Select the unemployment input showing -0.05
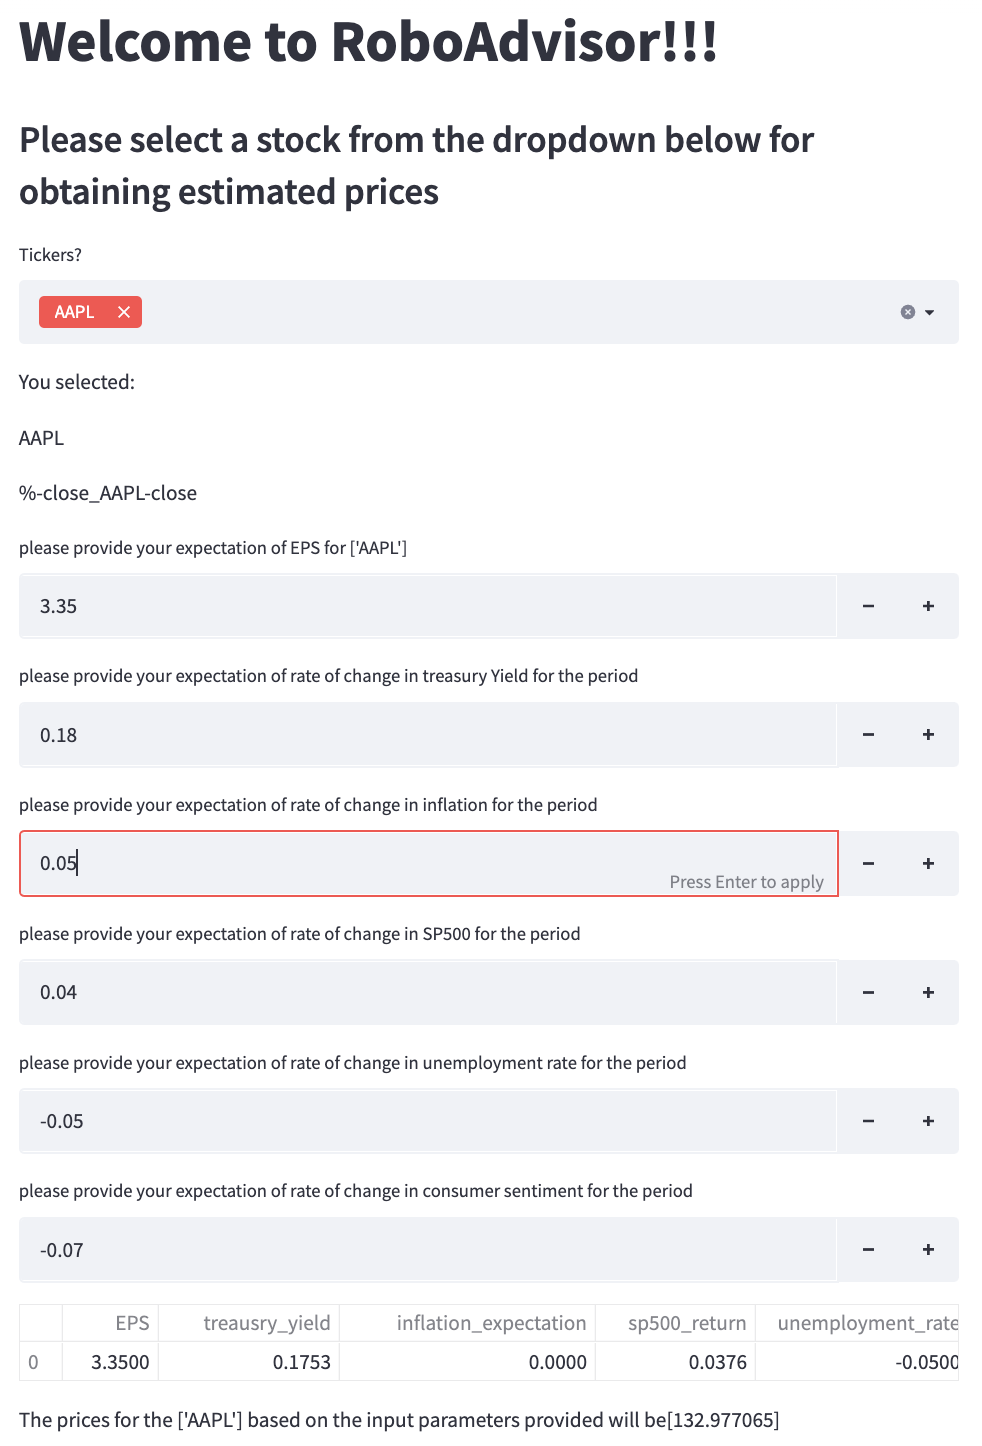The height and width of the screenshot is (1446, 982). 400,1120
